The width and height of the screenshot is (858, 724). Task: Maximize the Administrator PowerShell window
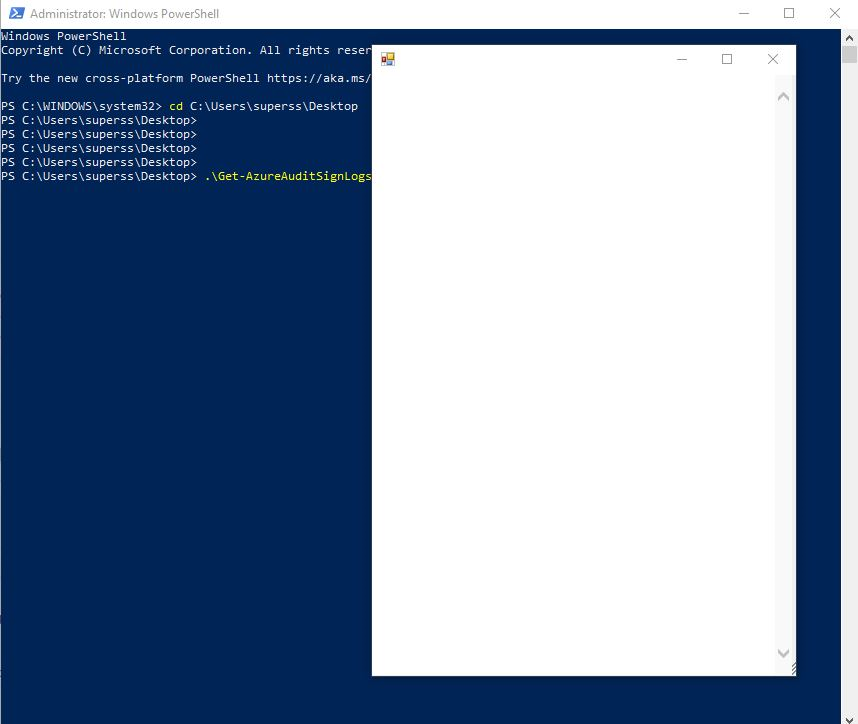[x=789, y=13]
